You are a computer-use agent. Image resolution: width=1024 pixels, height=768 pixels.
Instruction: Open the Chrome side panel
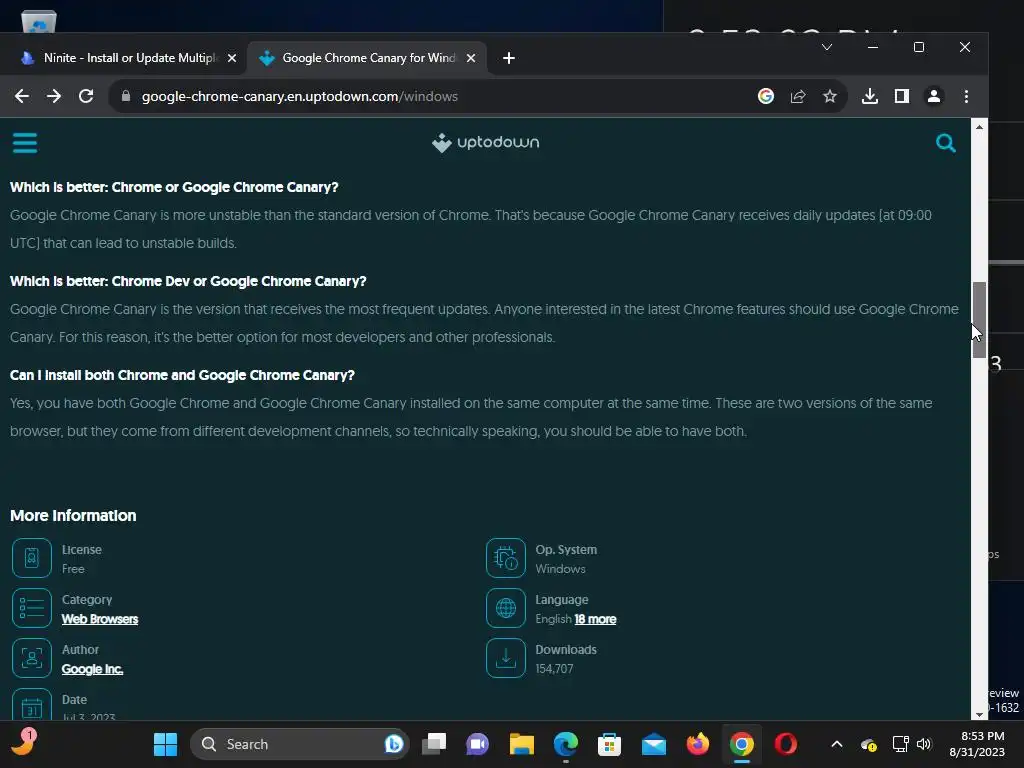(901, 96)
